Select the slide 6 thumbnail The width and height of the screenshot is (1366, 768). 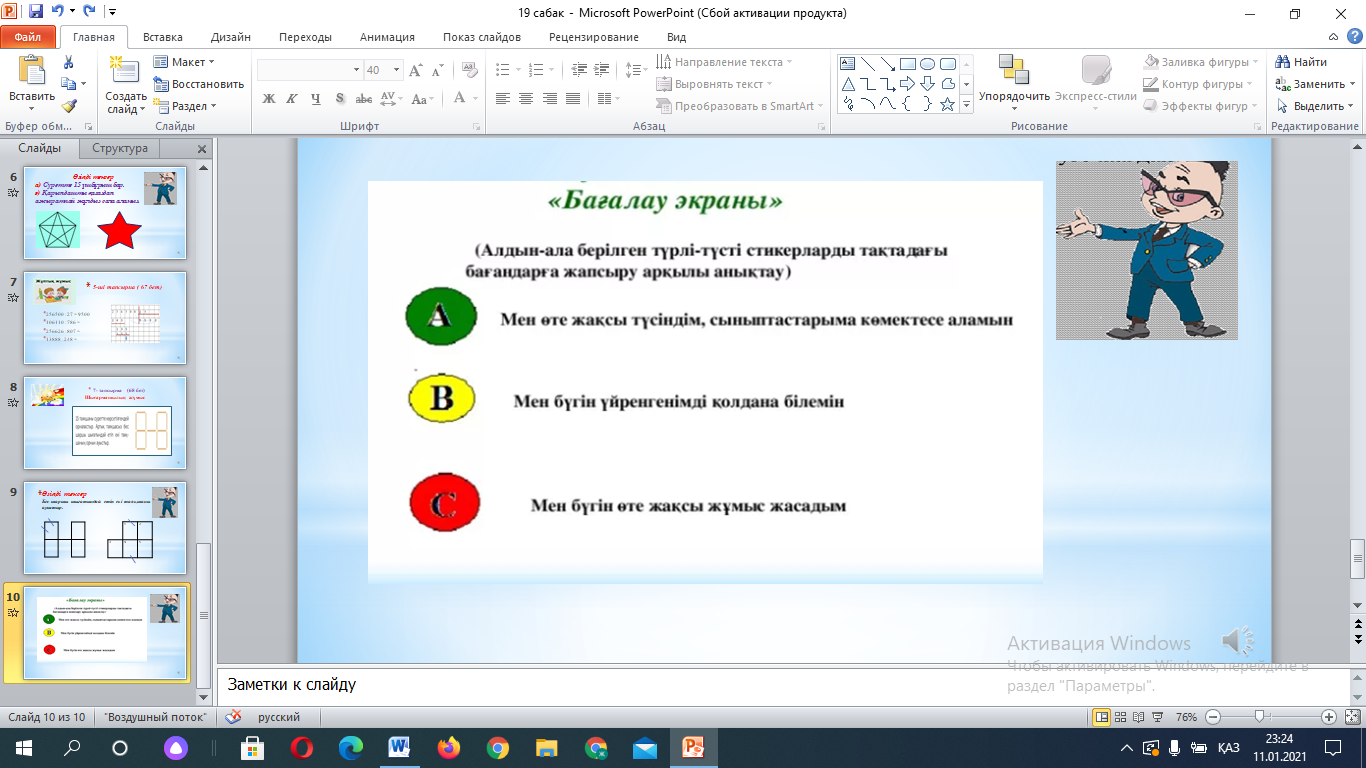point(105,213)
